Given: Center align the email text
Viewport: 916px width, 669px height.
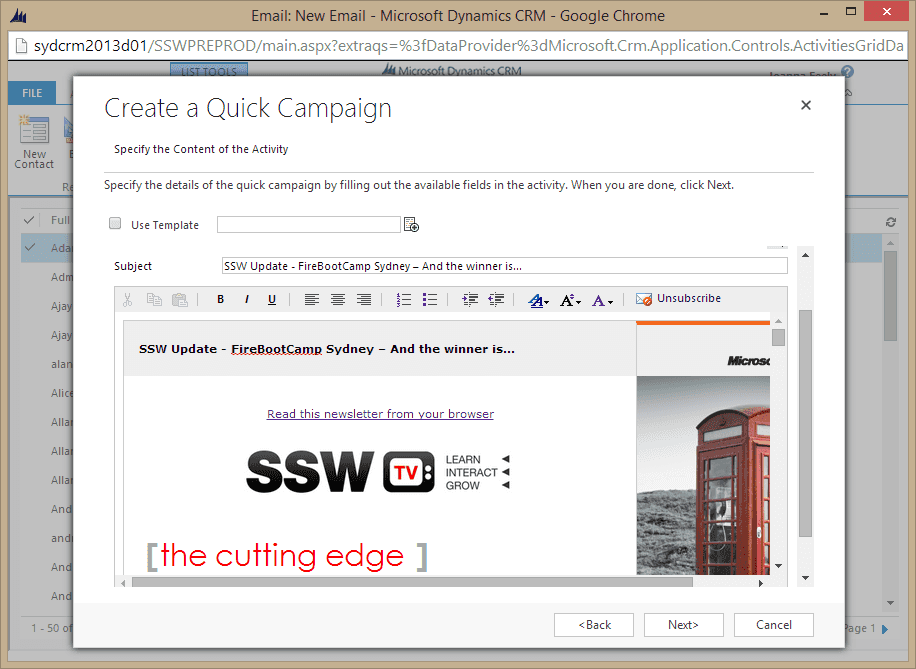Looking at the screenshot, I should [338, 299].
